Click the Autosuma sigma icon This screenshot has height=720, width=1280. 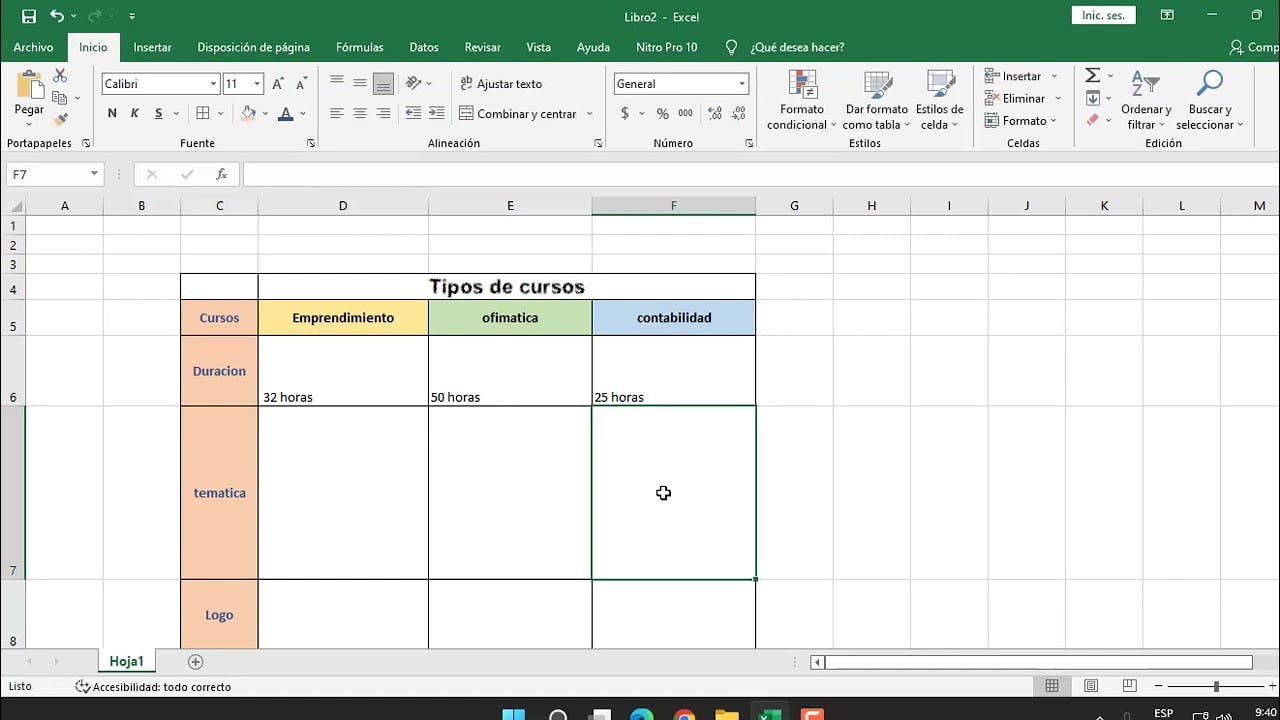tap(1091, 75)
